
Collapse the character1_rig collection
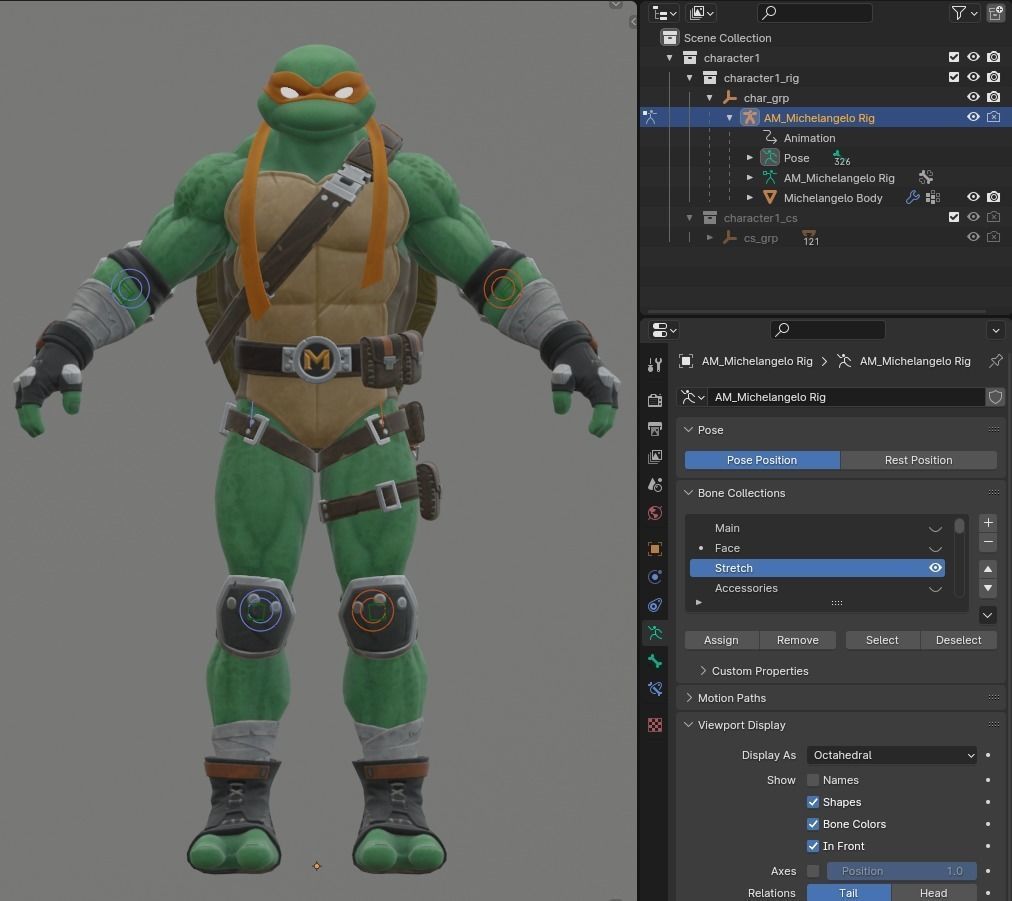click(690, 77)
